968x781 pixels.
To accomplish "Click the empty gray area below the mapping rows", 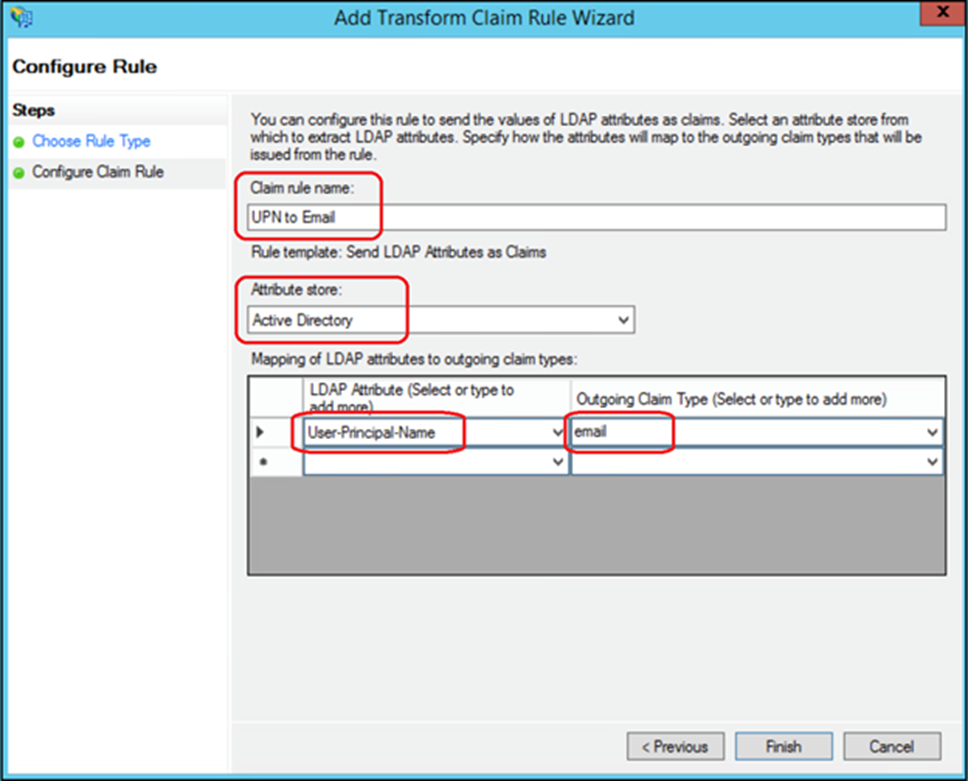I will click(x=596, y=523).
